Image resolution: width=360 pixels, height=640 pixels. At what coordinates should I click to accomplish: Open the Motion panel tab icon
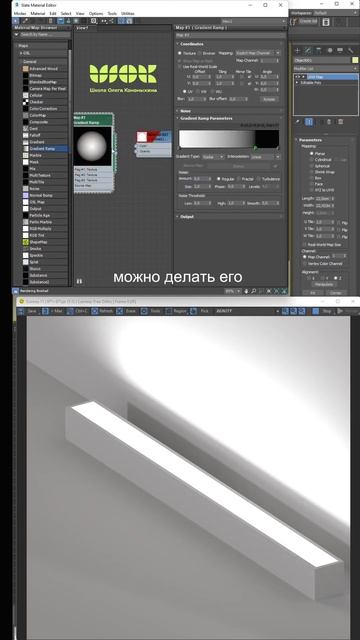click(x=329, y=51)
